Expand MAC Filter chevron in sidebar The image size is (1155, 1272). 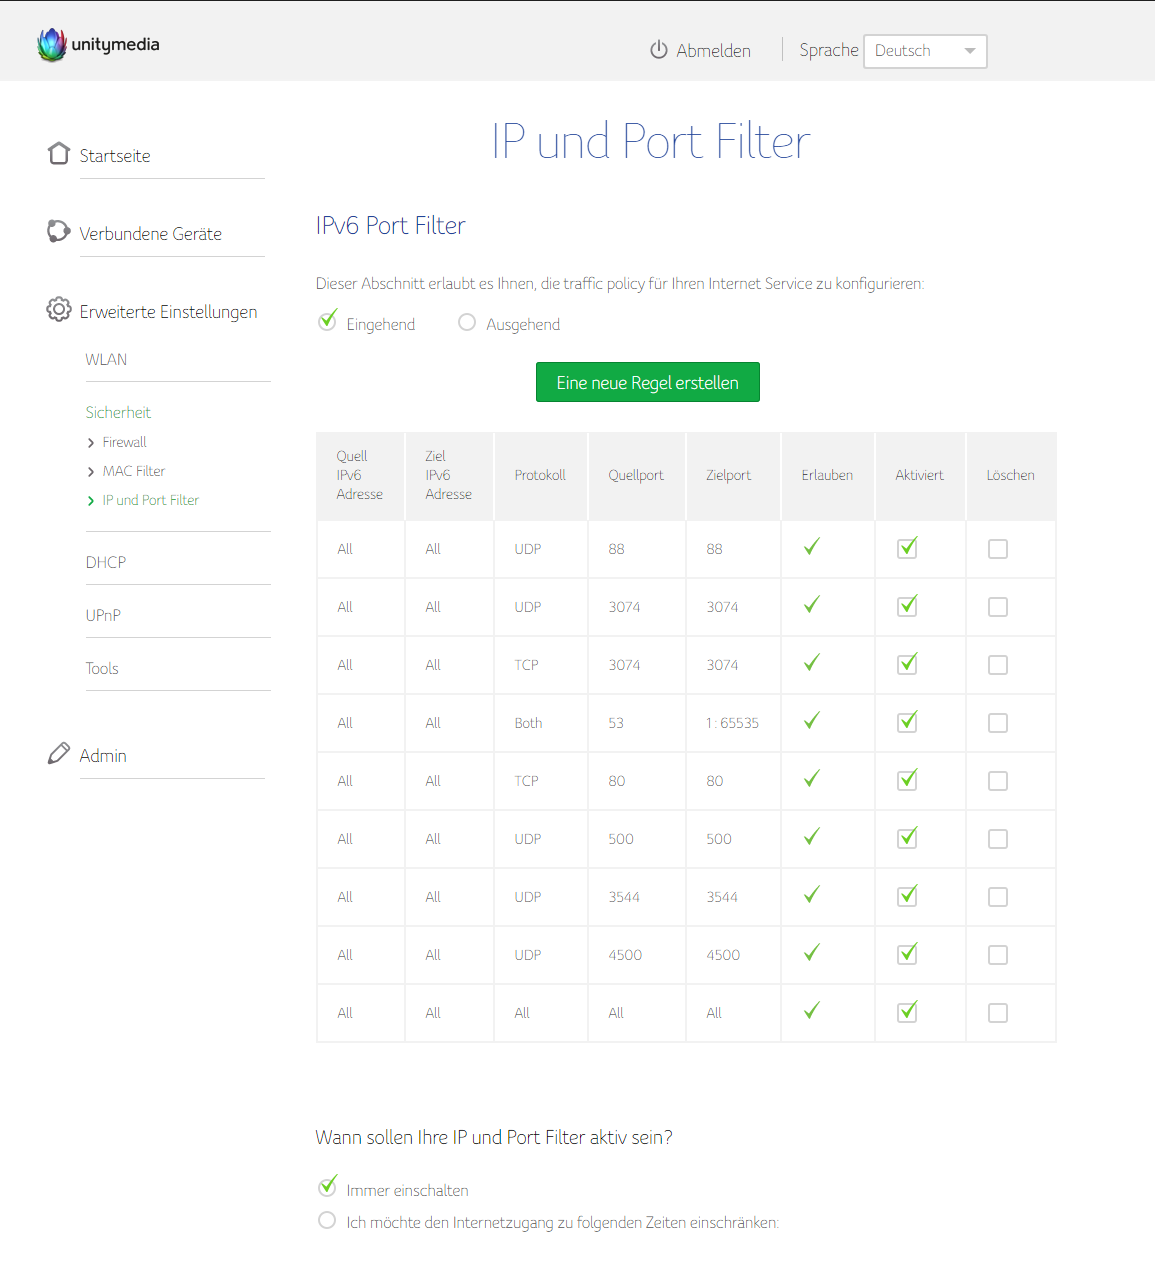[x=91, y=472]
